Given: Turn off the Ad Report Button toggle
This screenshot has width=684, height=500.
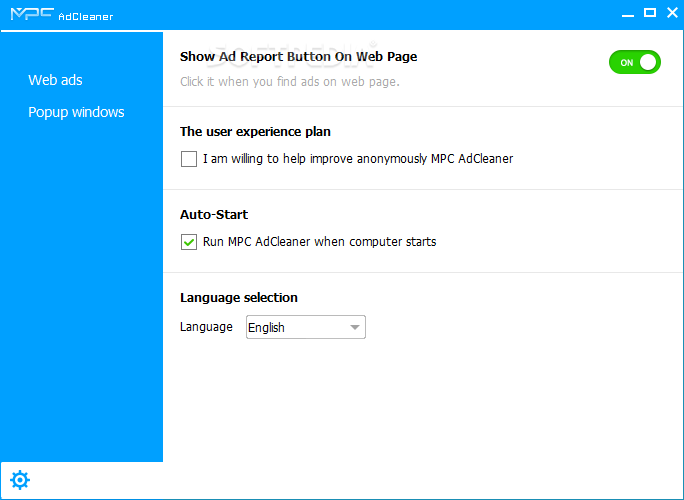Looking at the screenshot, I should 635,62.
